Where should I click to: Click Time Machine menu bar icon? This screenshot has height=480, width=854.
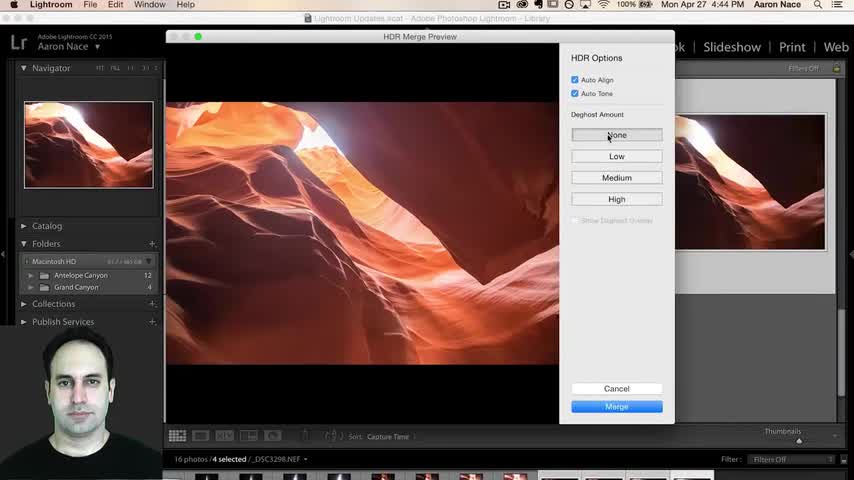click(x=569, y=5)
